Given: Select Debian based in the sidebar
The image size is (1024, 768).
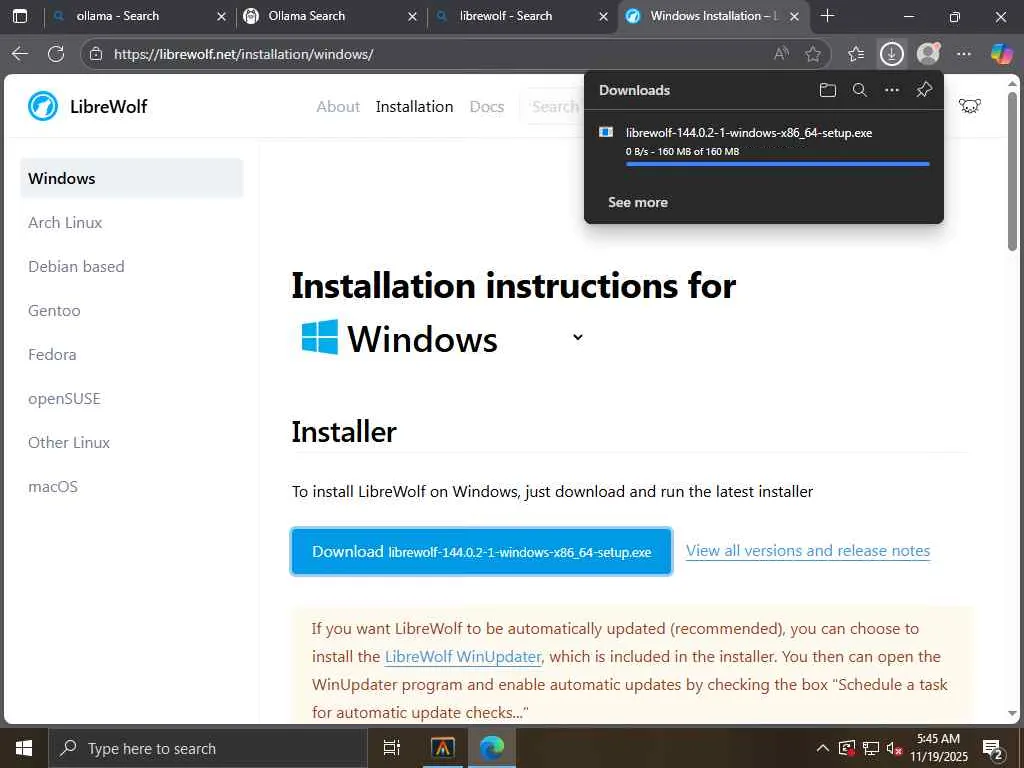Looking at the screenshot, I should (76, 266).
